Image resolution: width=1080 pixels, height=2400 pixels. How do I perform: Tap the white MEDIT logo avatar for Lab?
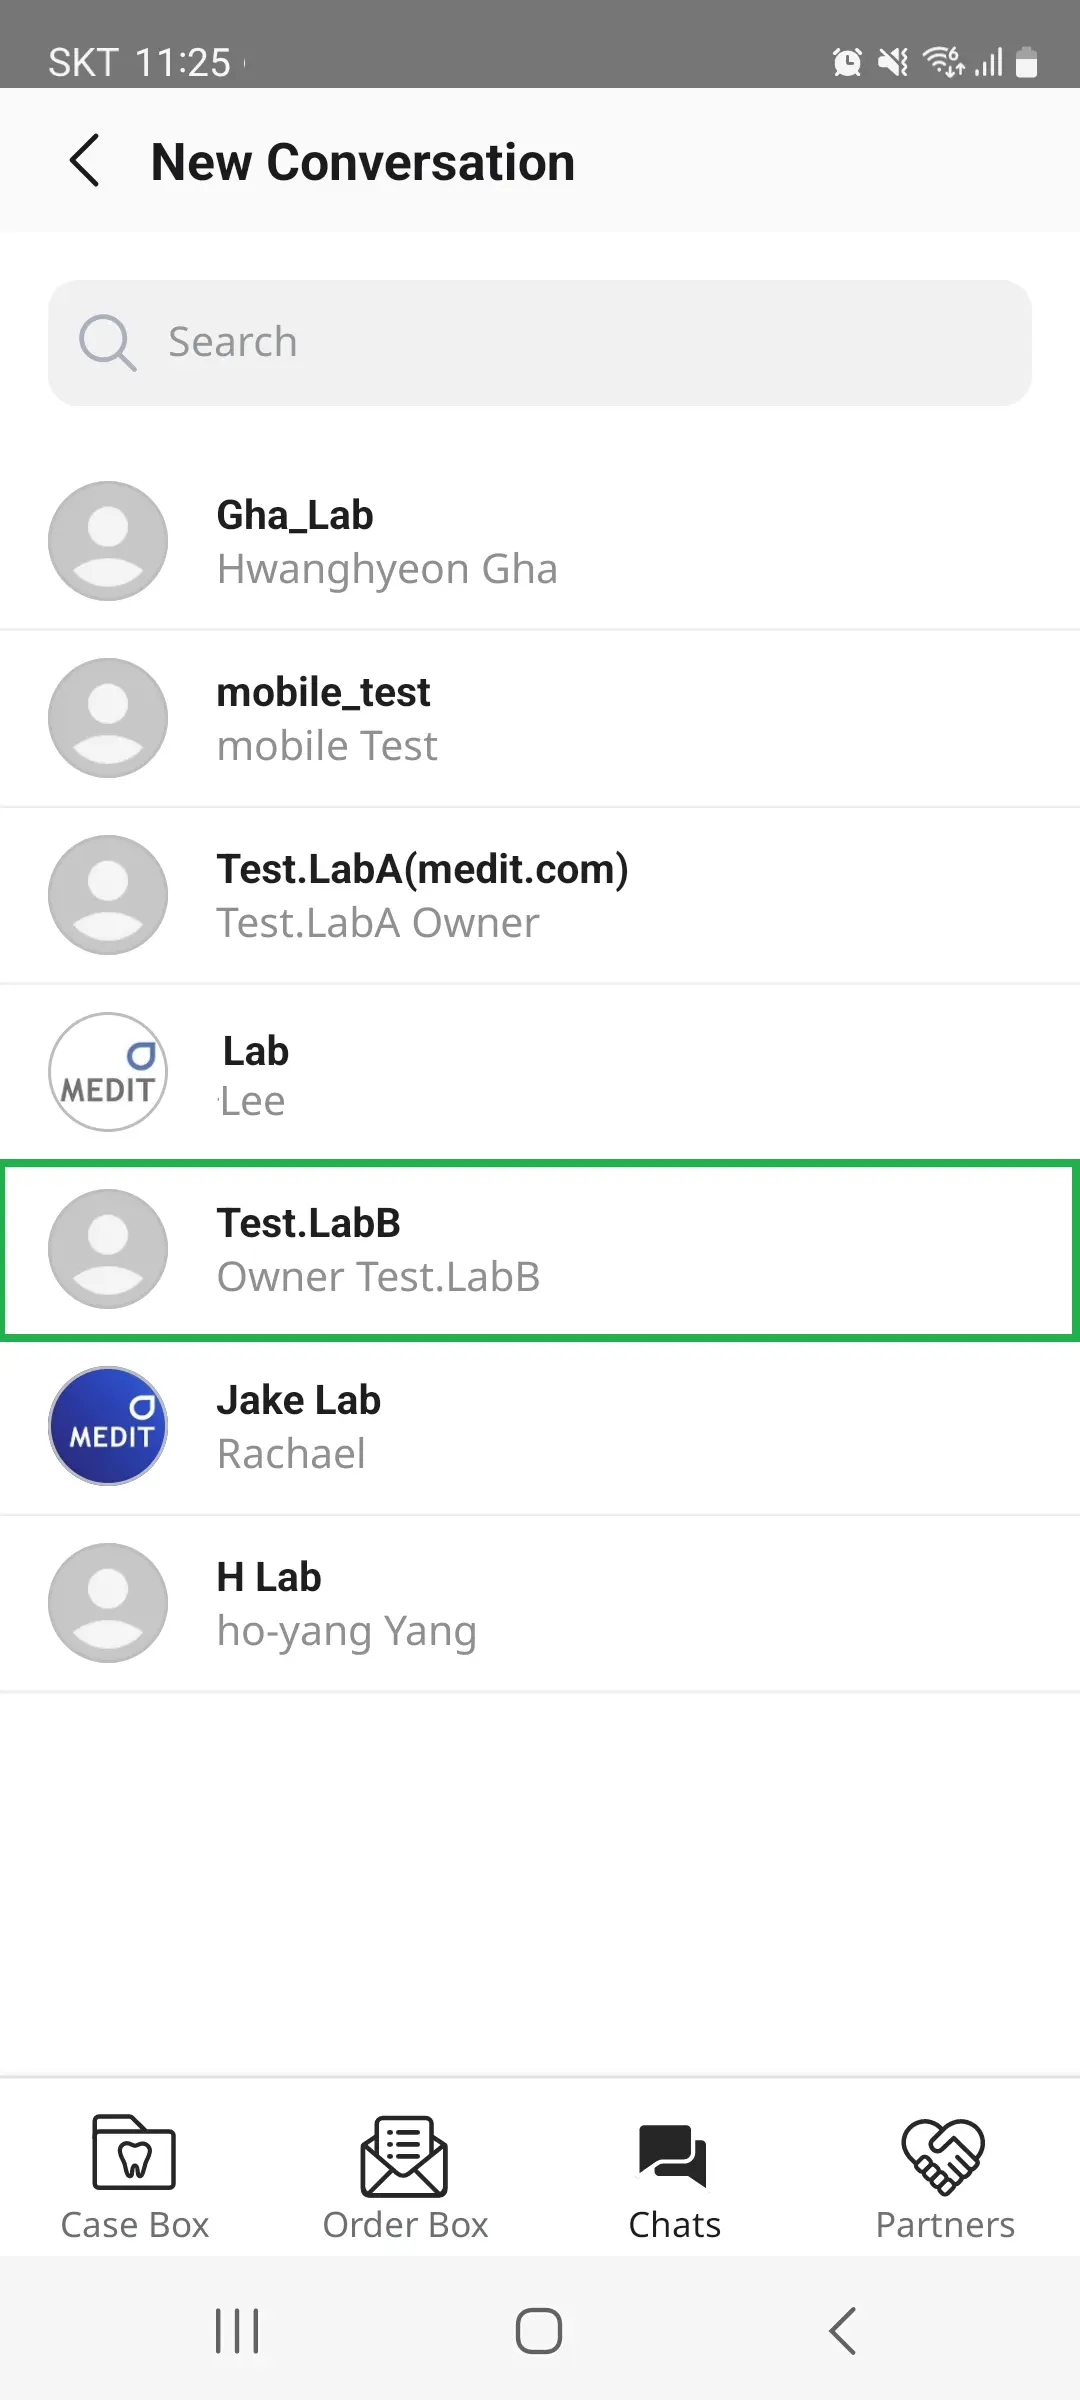point(108,1072)
